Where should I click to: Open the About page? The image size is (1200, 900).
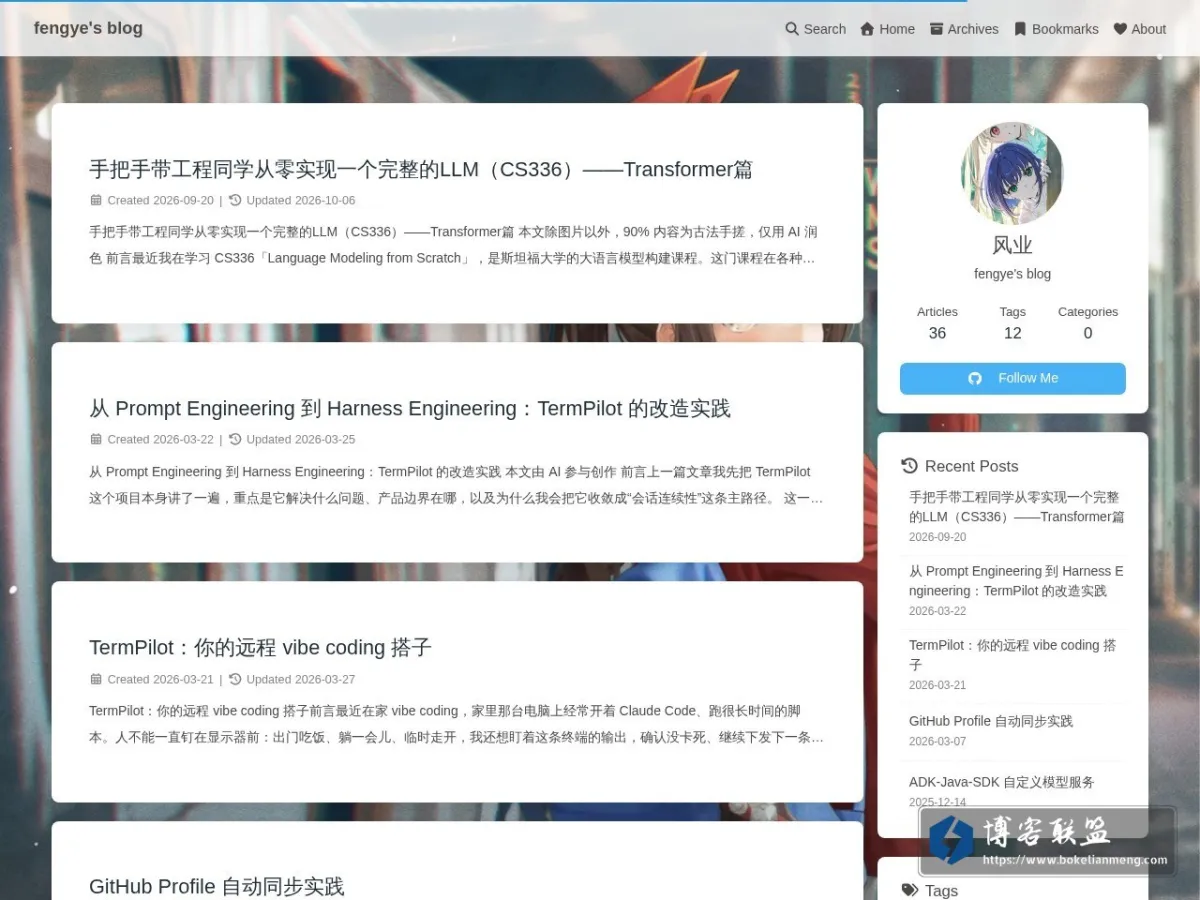click(x=1140, y=29)
